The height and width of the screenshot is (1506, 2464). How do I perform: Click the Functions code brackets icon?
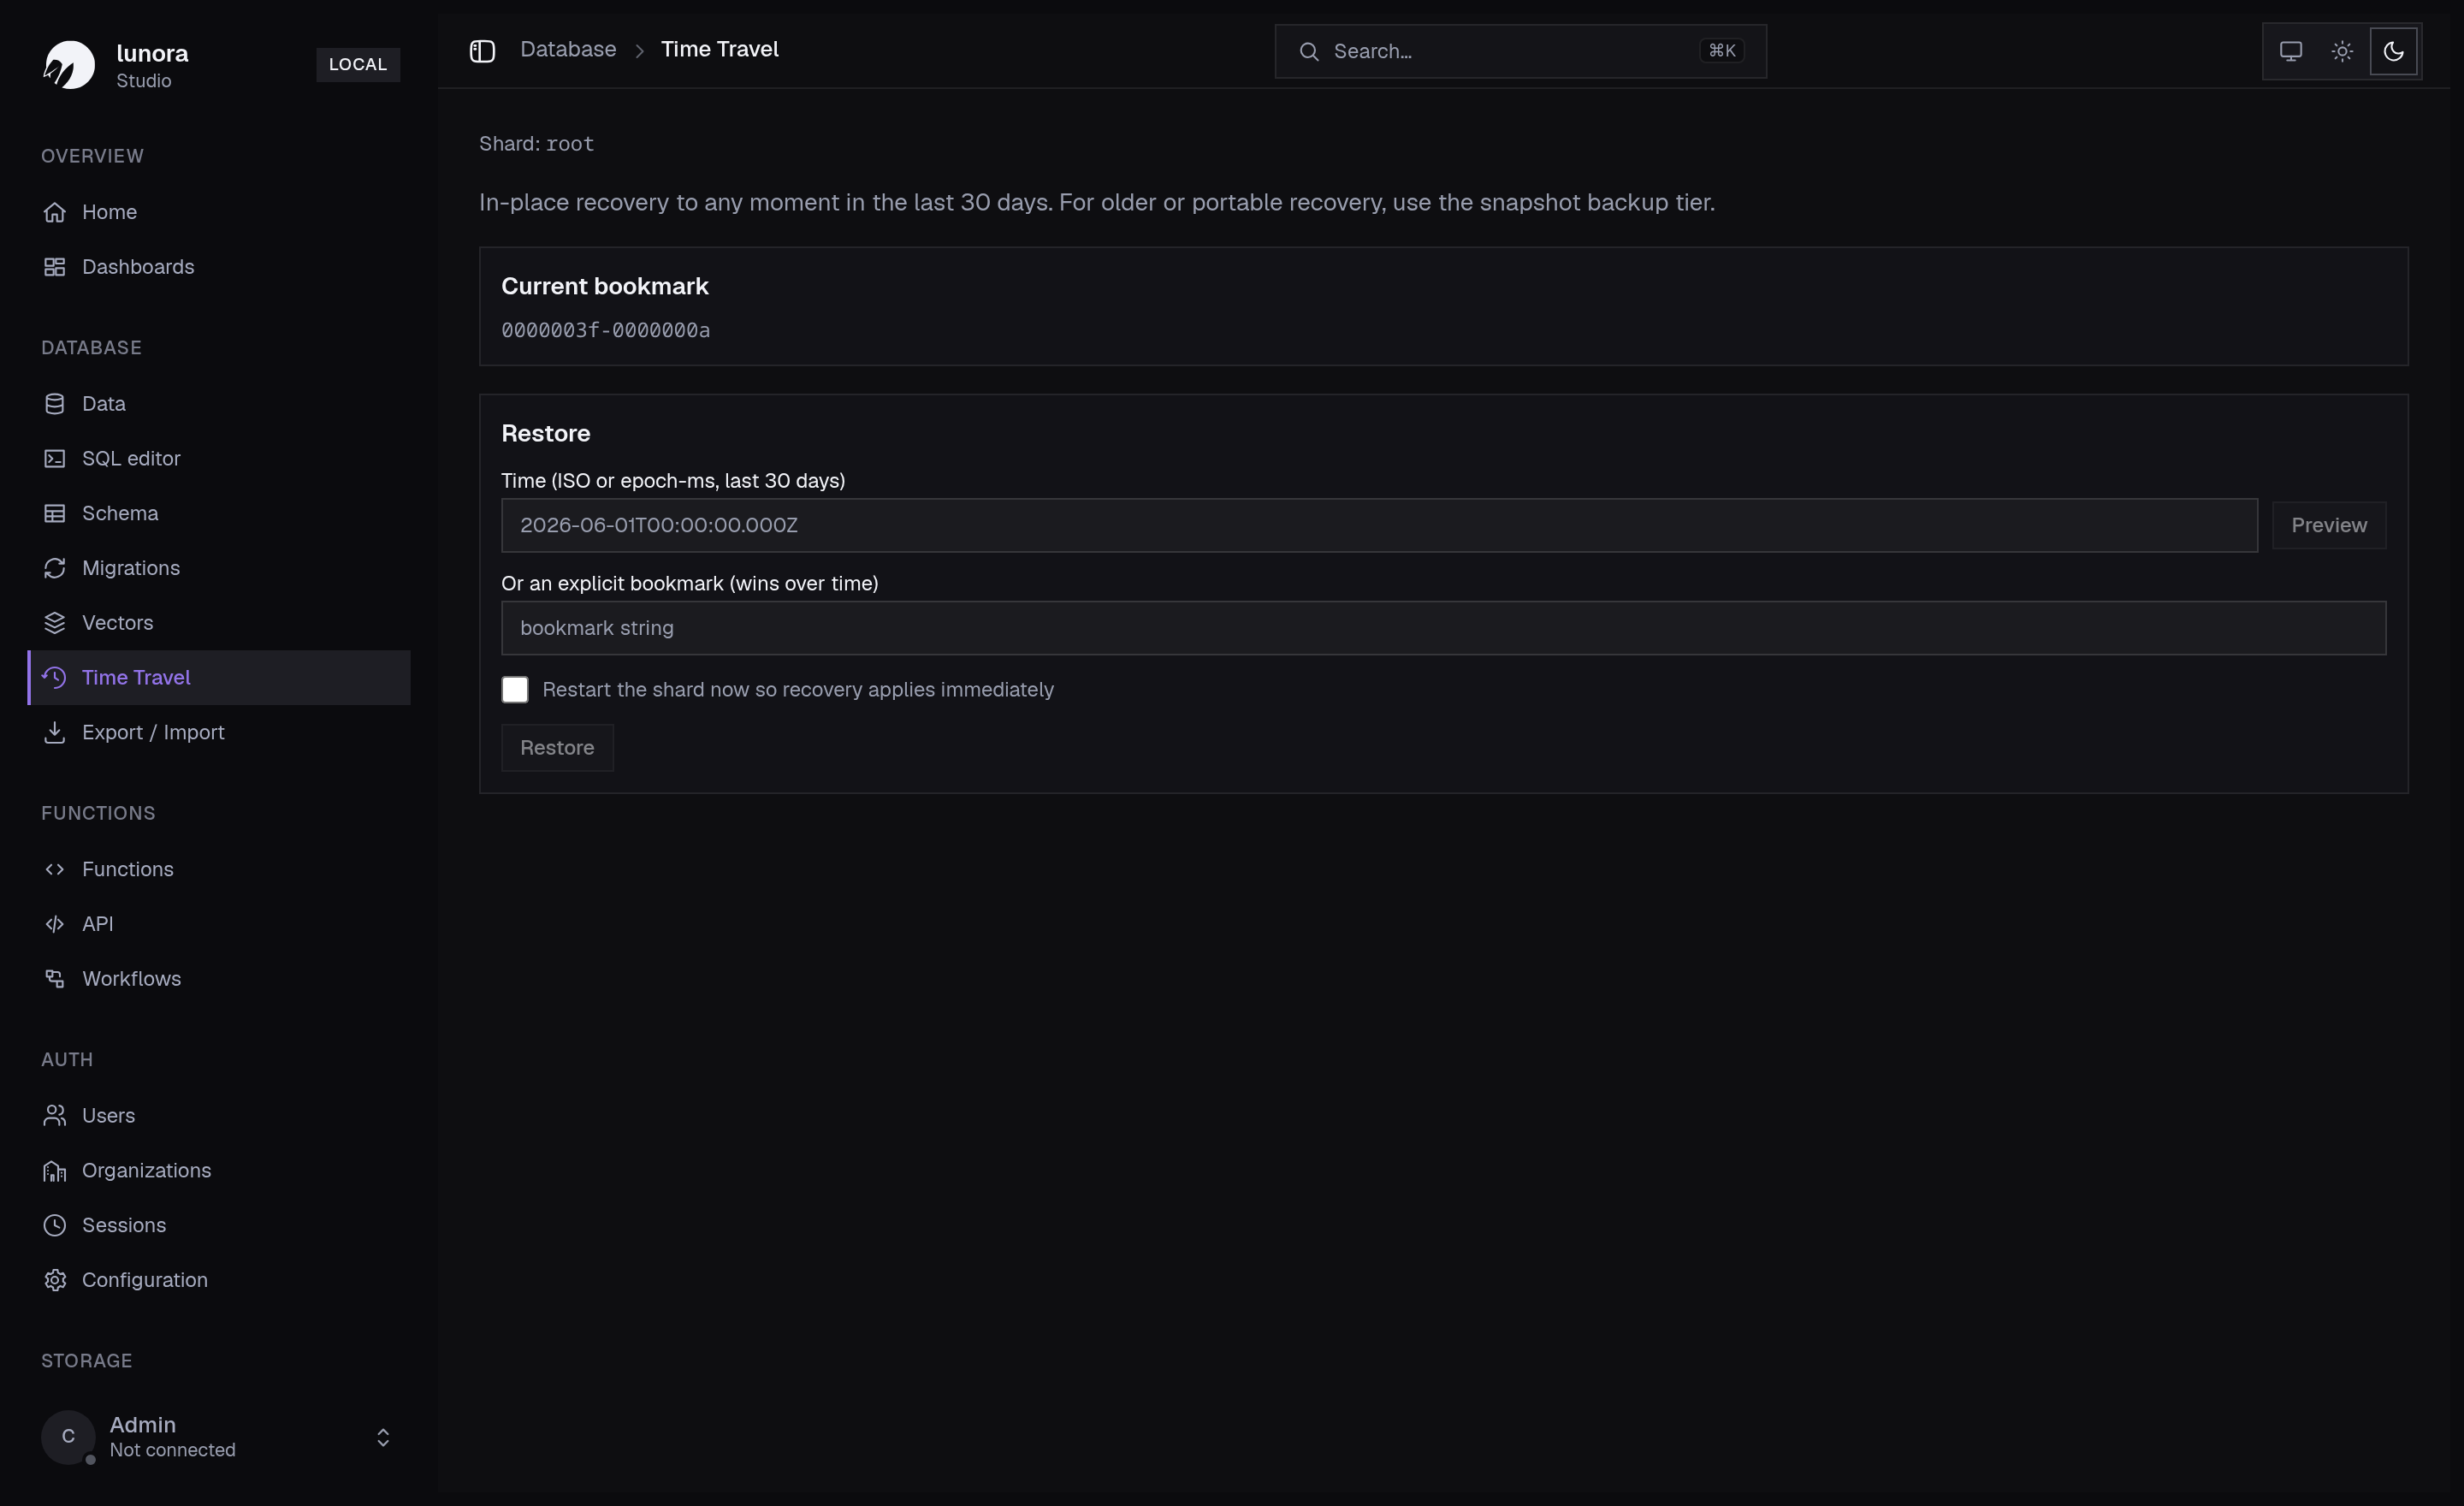[x=55, y=869]
